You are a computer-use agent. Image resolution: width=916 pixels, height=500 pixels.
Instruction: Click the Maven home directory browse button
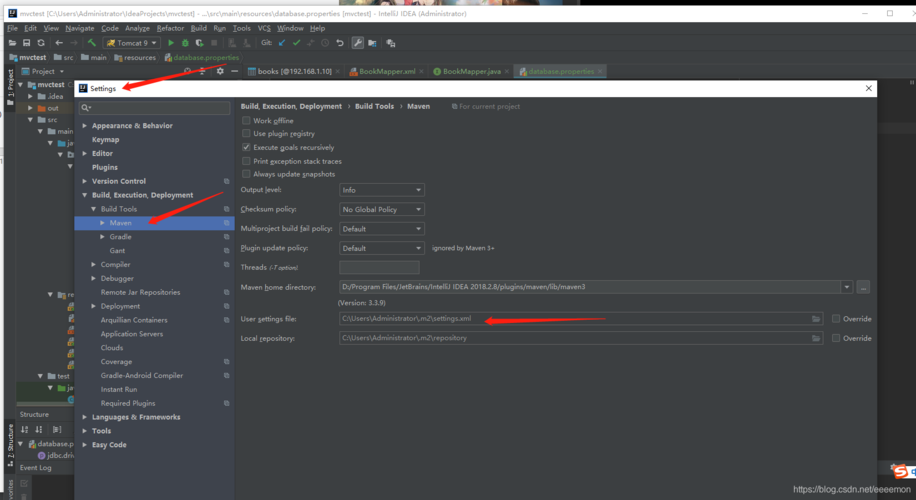coord(863,287)
